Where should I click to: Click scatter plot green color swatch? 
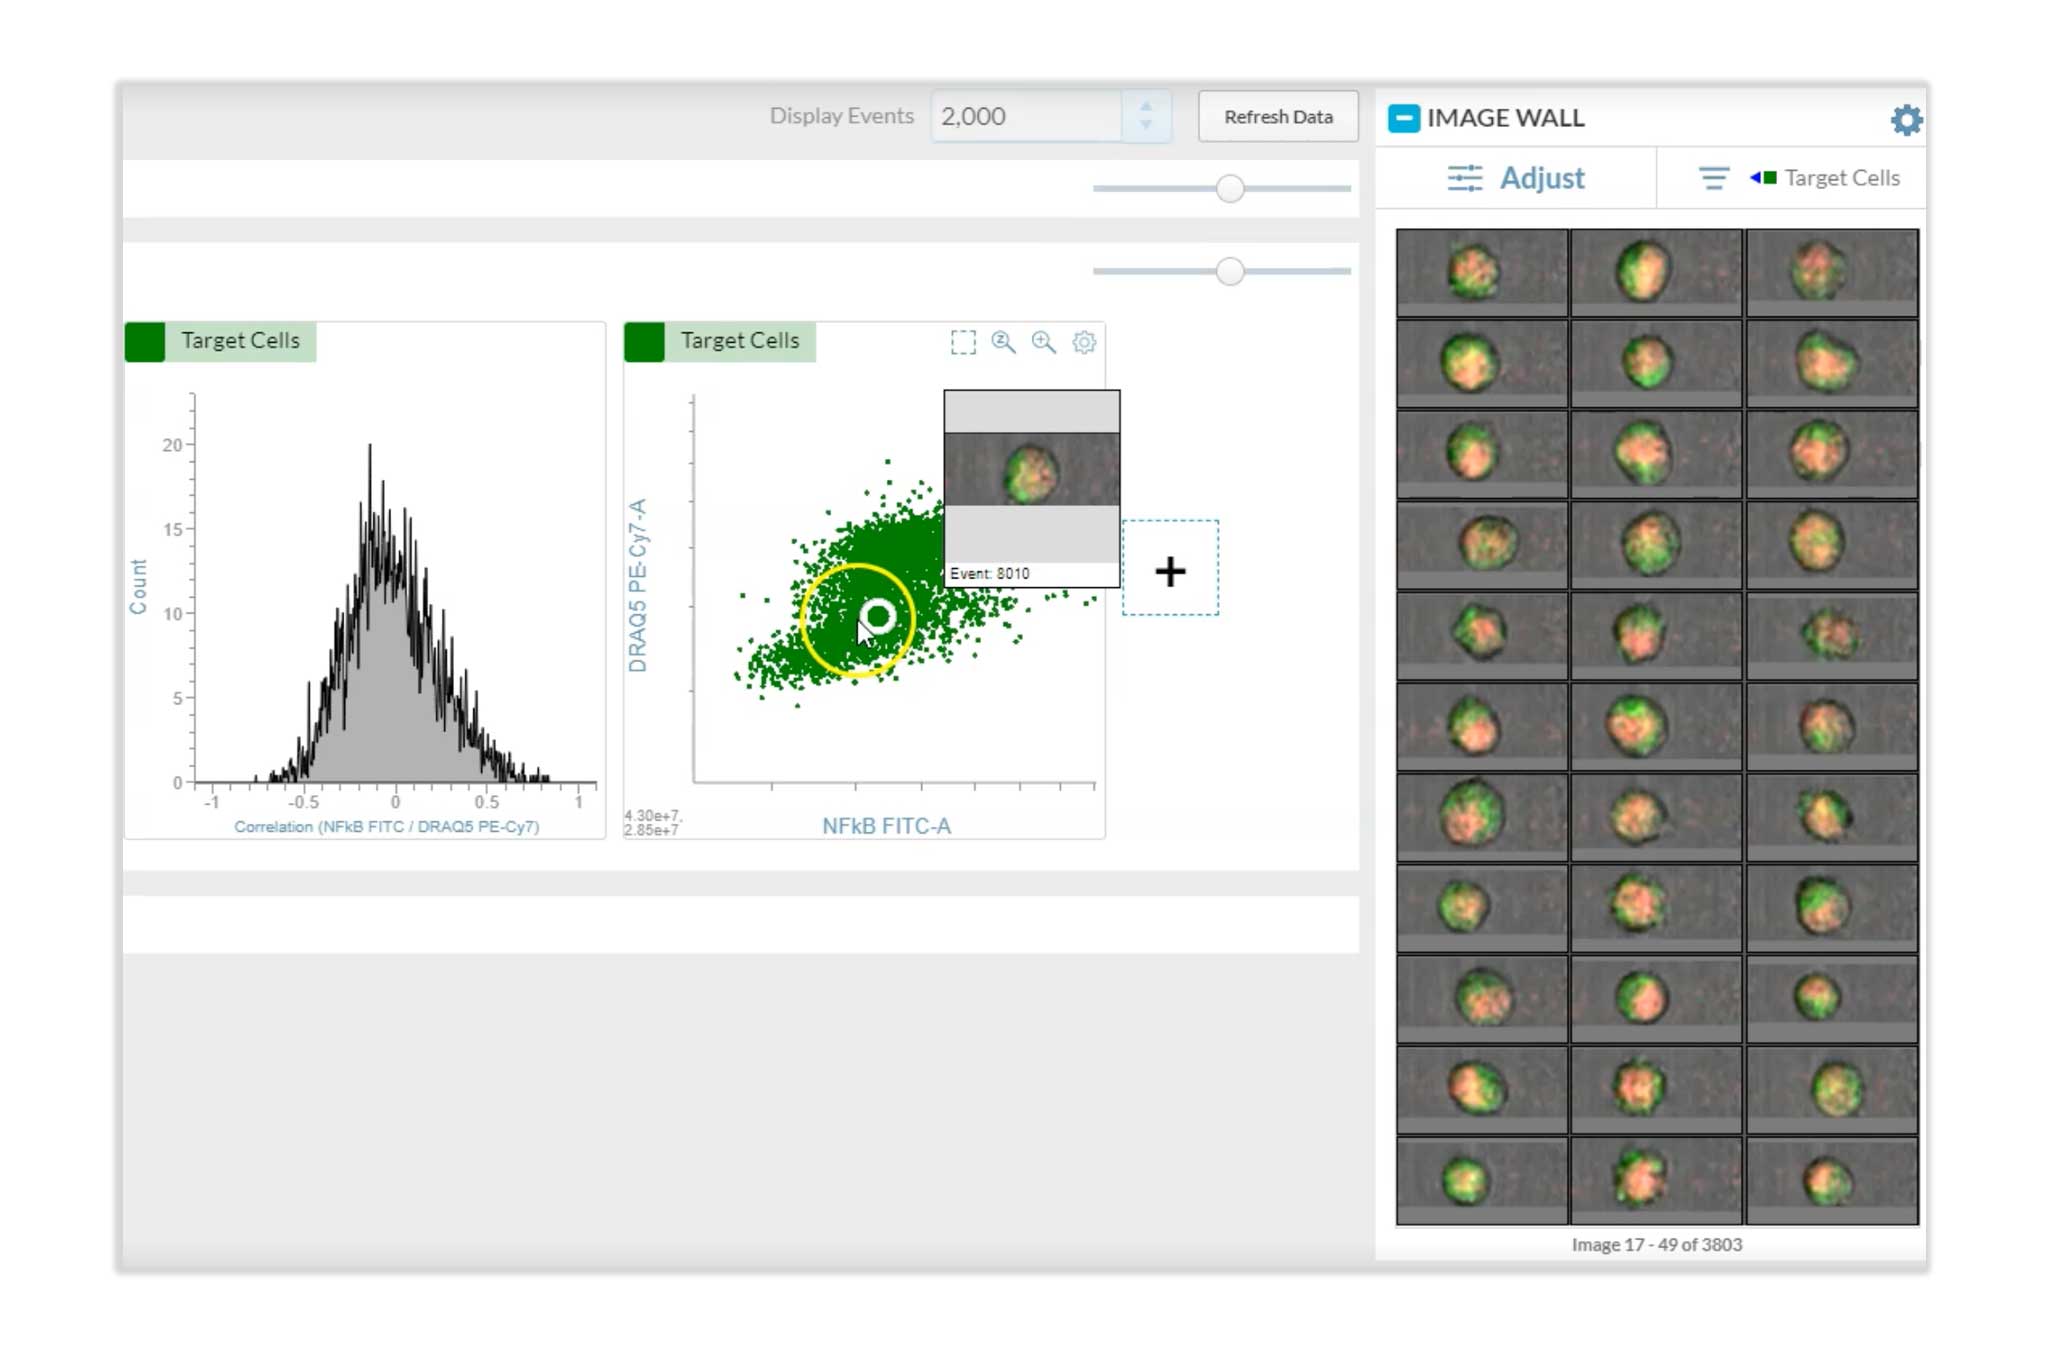pos(644,341)
